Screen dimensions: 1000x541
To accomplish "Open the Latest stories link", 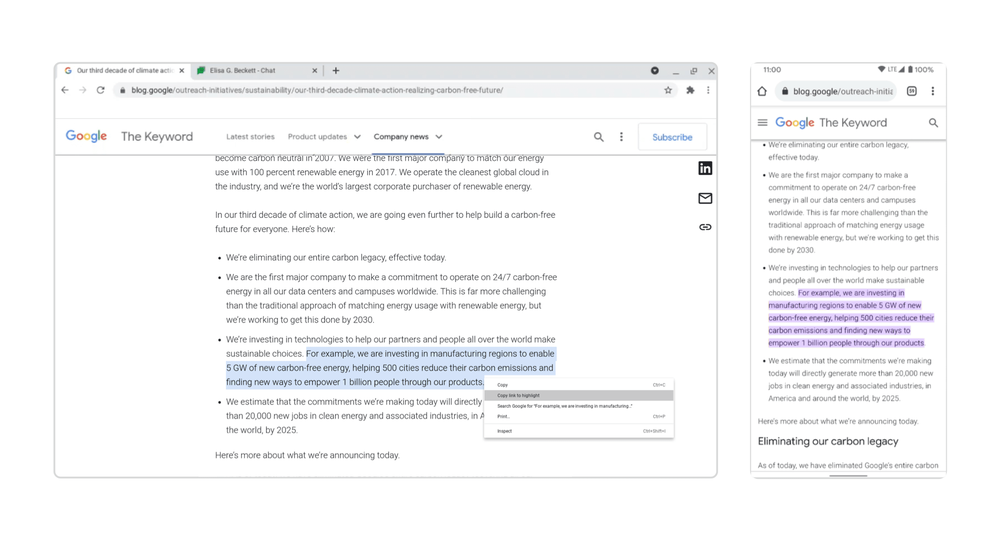I will [250, 137].
